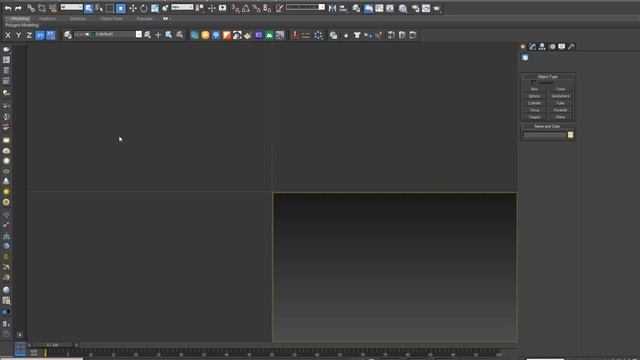640x360 pixels.
Task: Click the Teapot primitive button
Action: click(x=534, y=117)
